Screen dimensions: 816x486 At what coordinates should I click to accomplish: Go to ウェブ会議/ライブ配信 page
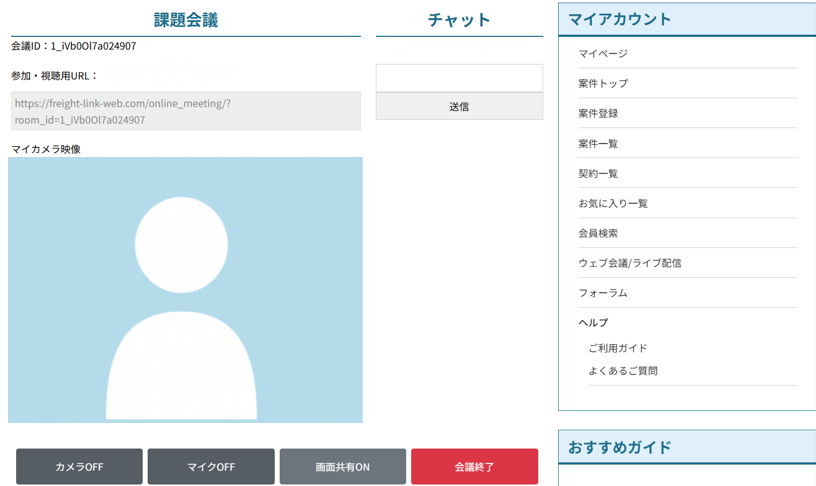tap(630, 263)
